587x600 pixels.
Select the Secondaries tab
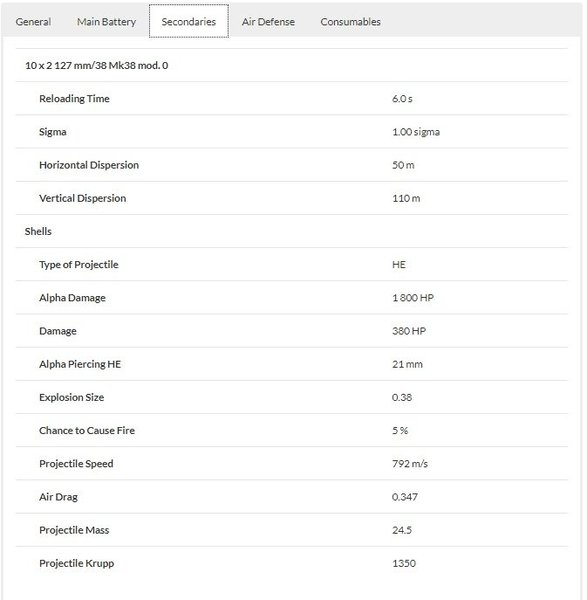pyautogui.click(x=189, y=21)
